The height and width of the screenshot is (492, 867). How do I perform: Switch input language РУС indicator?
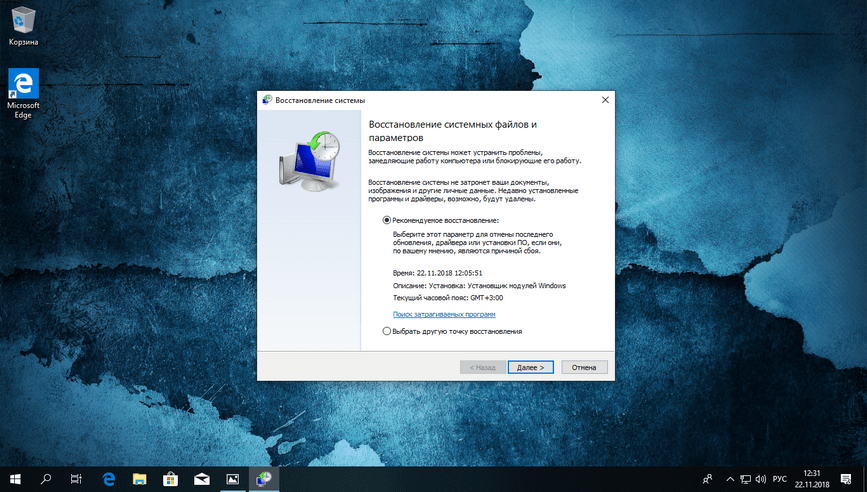tap(780, 479)
